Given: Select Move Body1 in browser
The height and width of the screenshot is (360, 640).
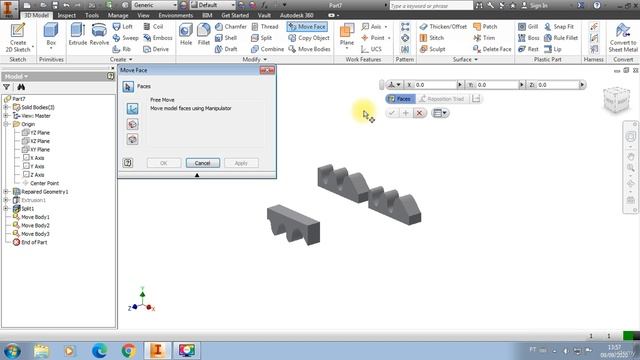Looking at the screenshot, I should tap(31, 217).
